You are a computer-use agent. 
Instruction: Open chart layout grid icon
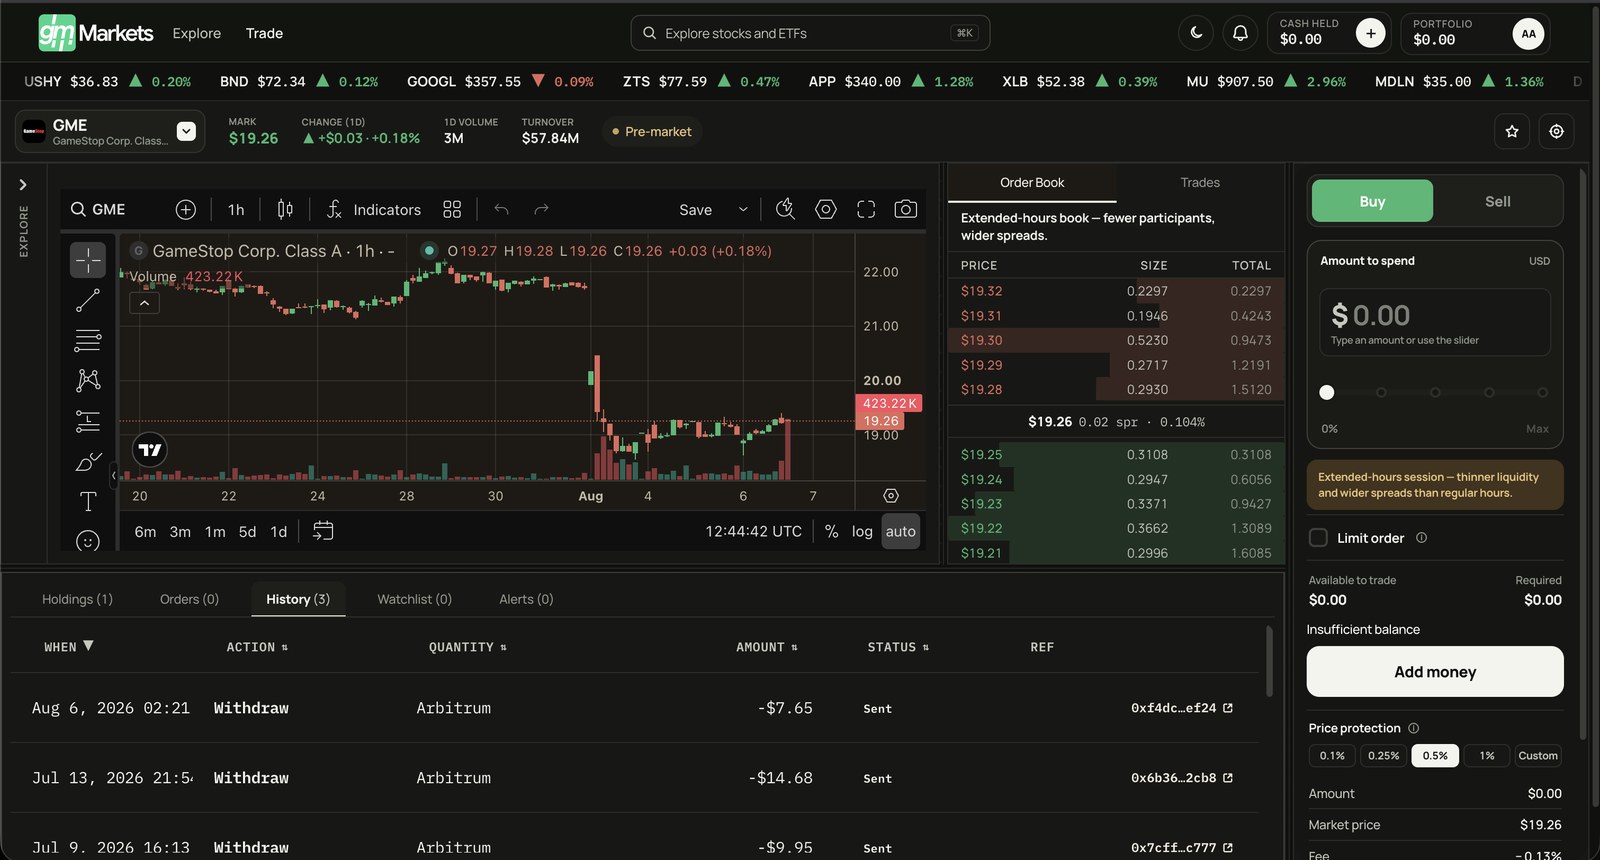tap(452, 209)
